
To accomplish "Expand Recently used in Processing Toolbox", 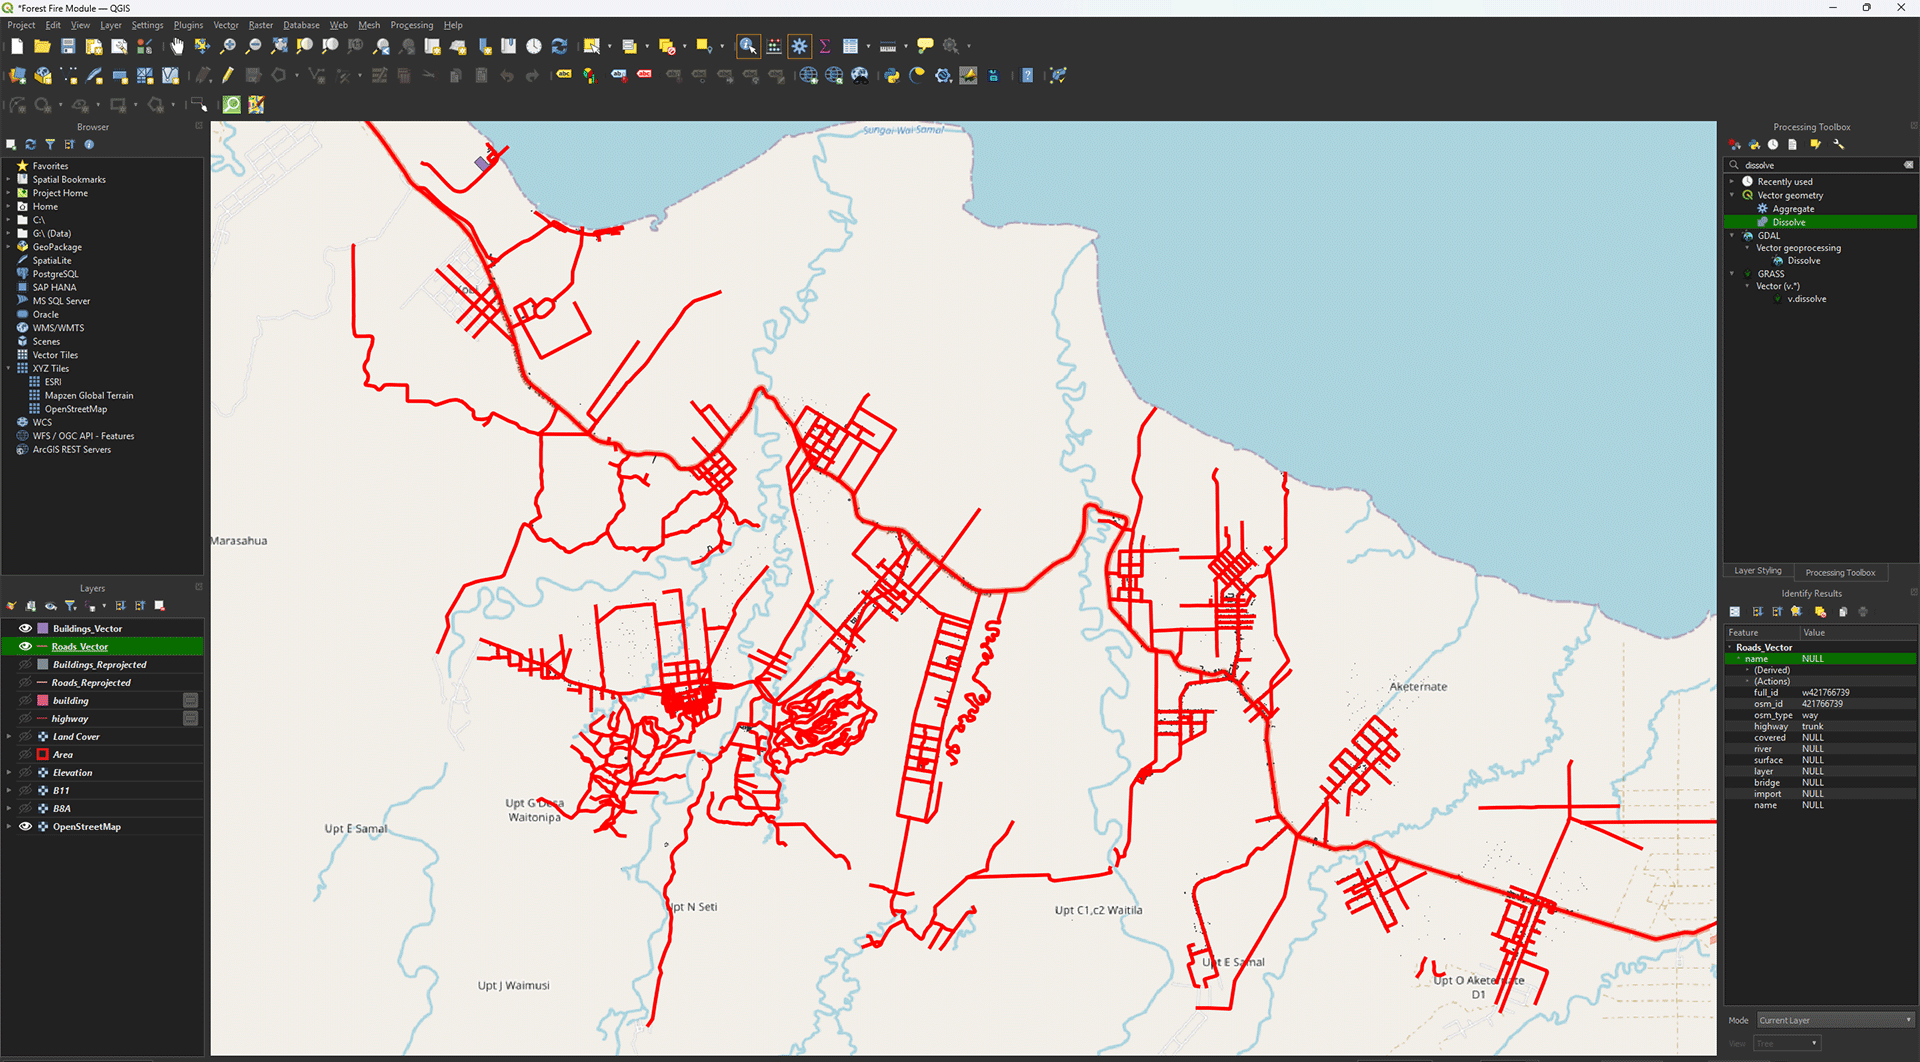I will click(x=1732, y=182).
